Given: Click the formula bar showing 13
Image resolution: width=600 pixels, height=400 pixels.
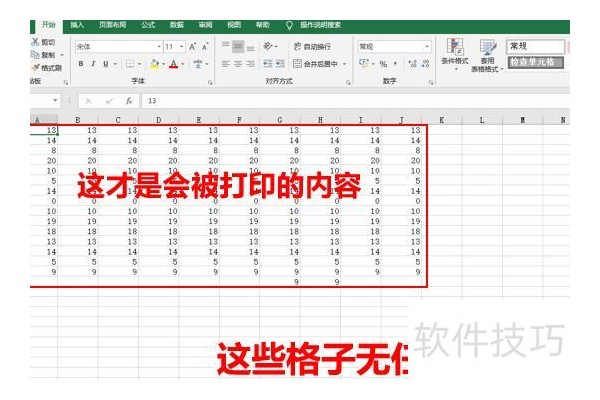Looking at the screenshot, I should click(x=355, y=101).
